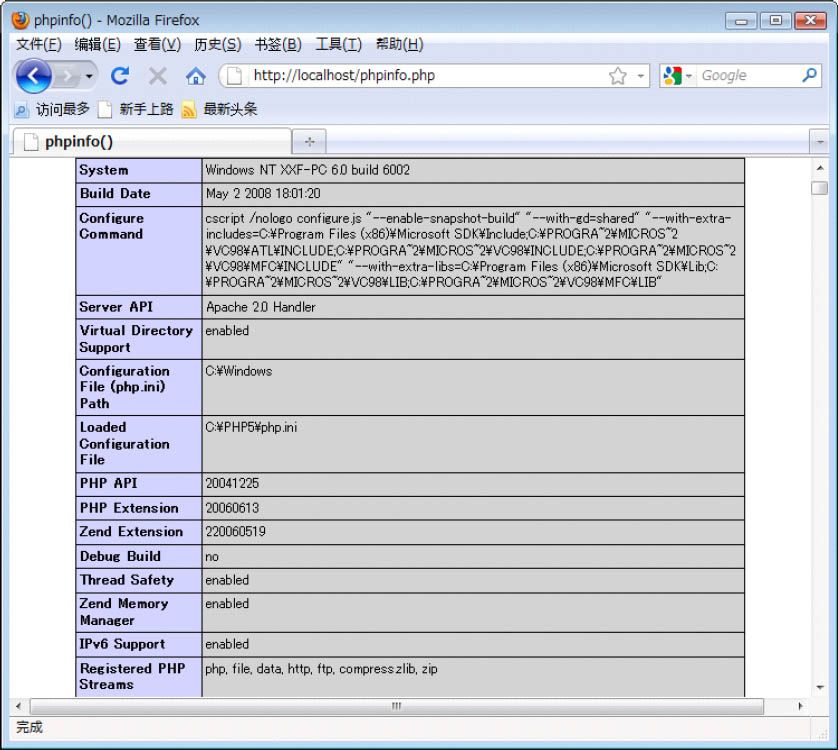This screenshot has width=838, height=750.
Task: Click the horizontal scrollbar thumb
Action: pos(397,706)
